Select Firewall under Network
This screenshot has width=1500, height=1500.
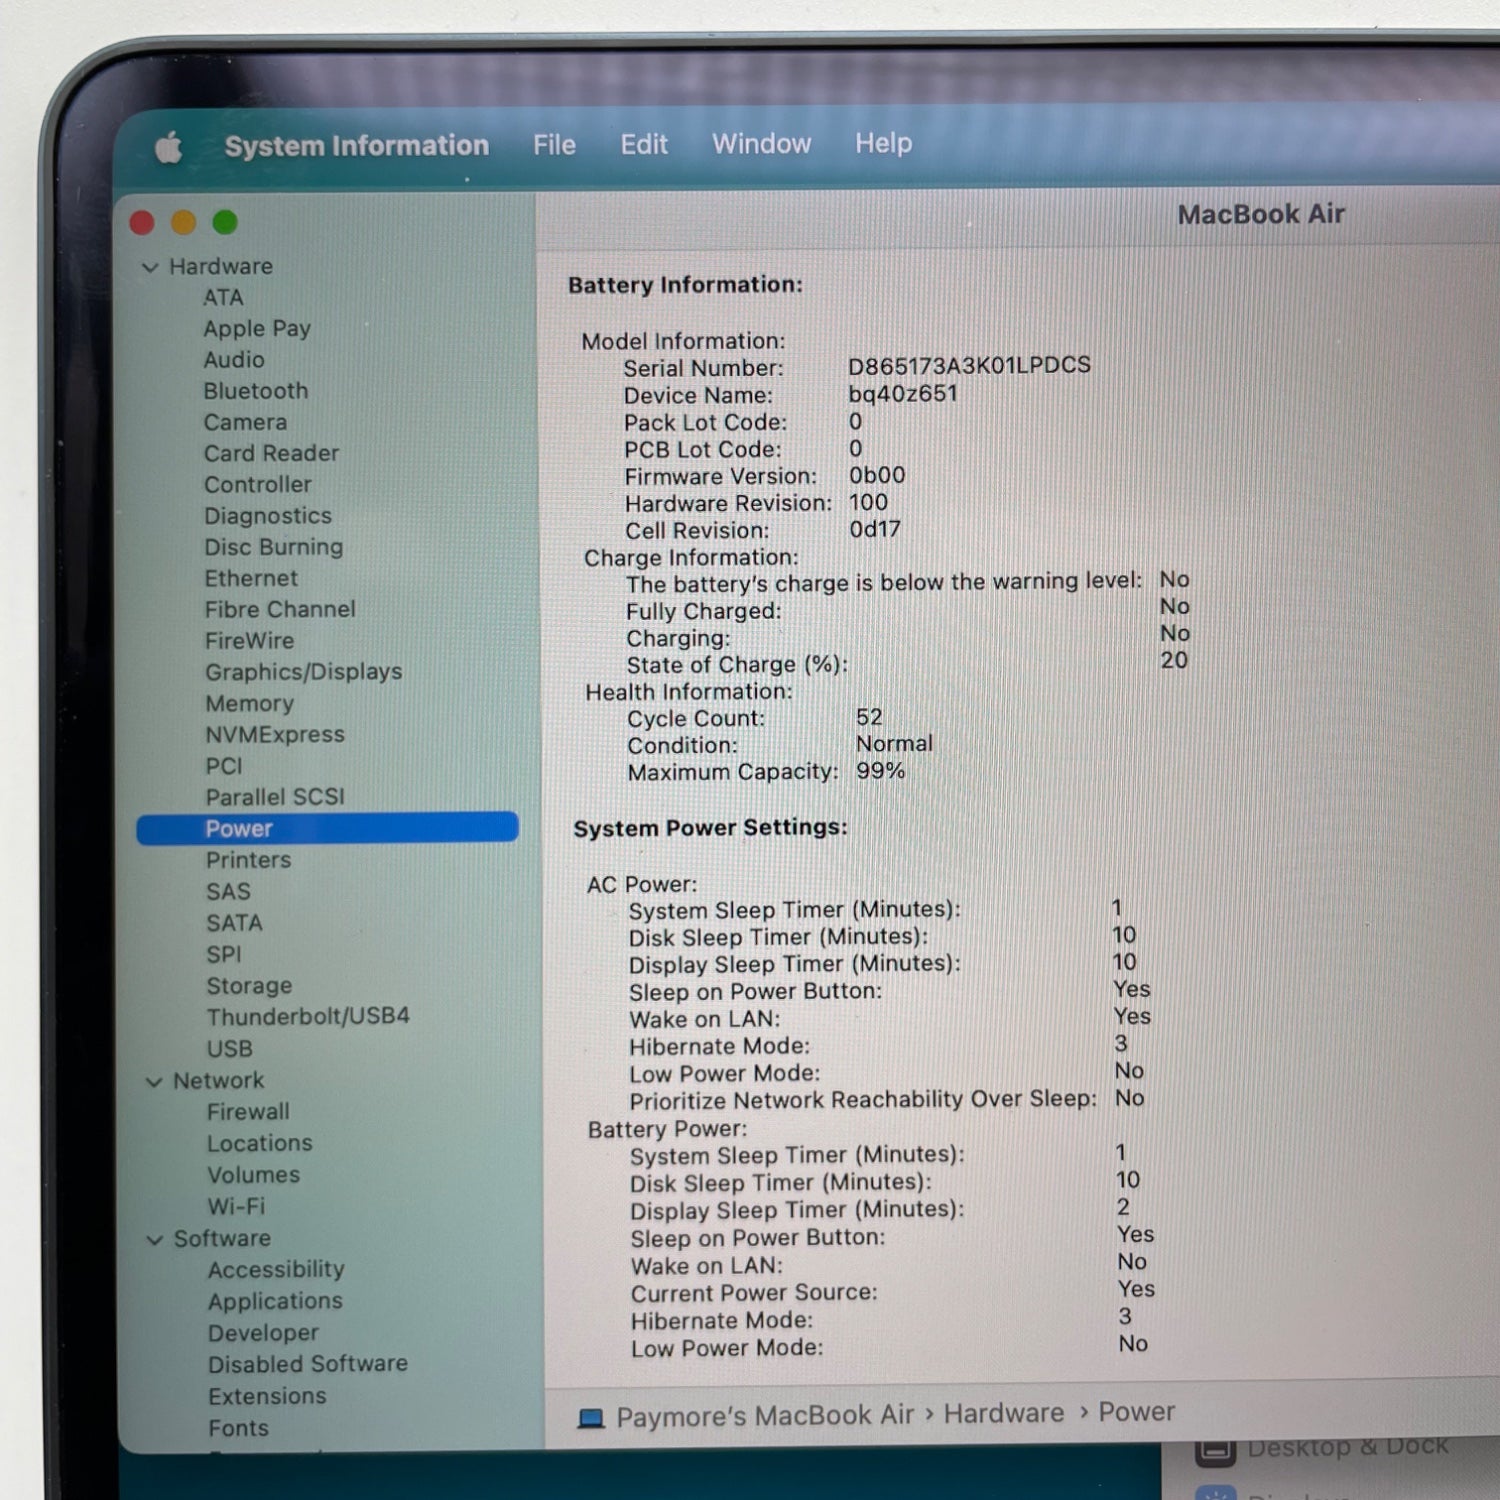pyautogui.click(x=248, y=1112)
